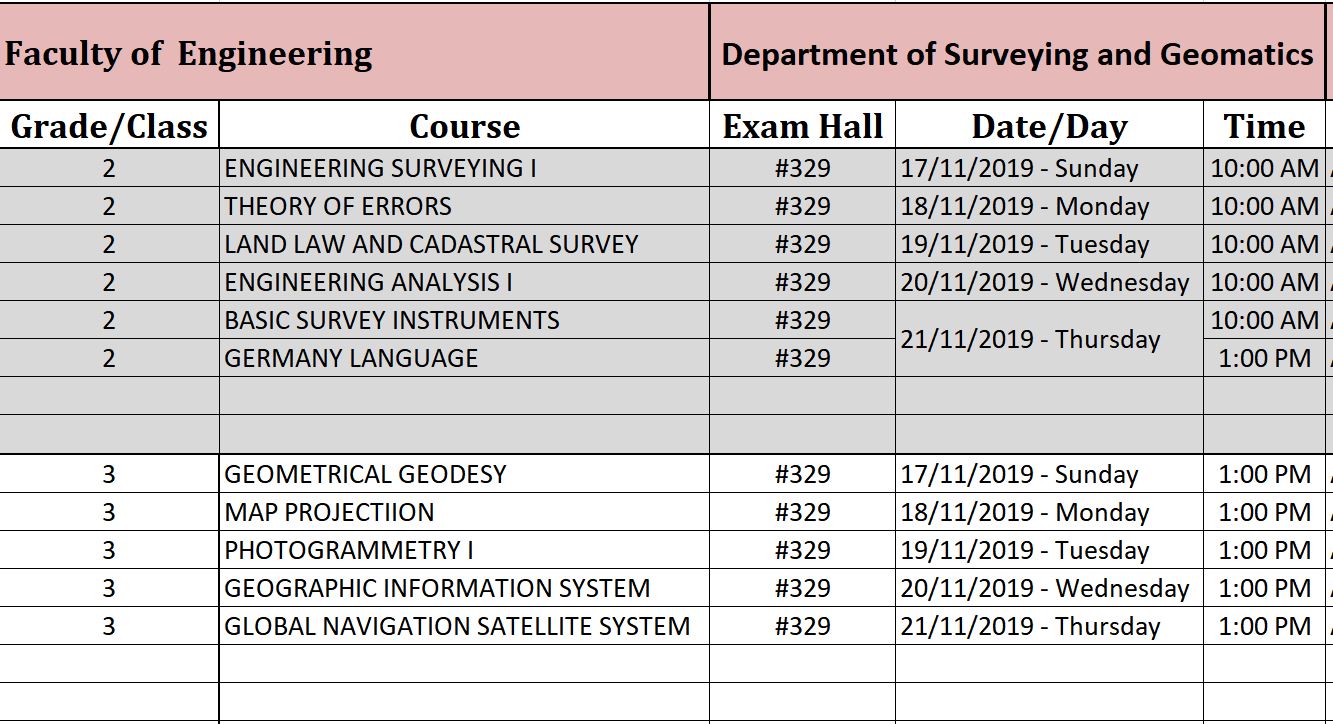
Task: Click the merged 21/11/2019 - Thursday date cell
Action: 1030,339
